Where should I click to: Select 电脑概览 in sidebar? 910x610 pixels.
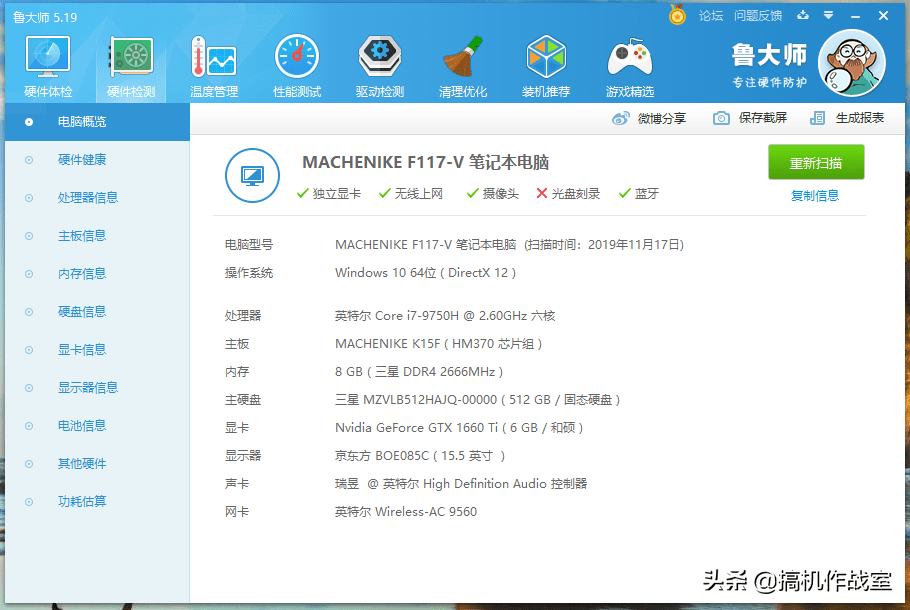coord(98,122)
